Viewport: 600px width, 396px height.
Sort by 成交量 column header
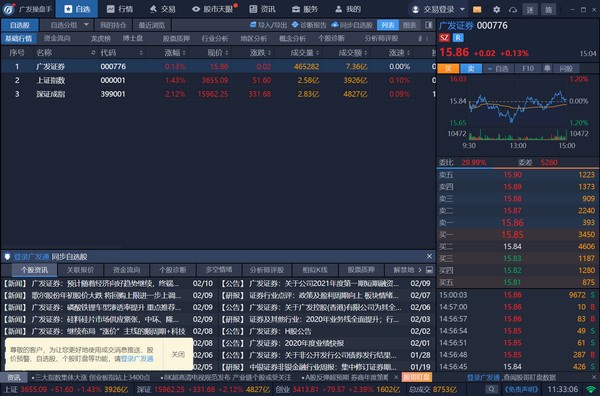pos(305,53)
